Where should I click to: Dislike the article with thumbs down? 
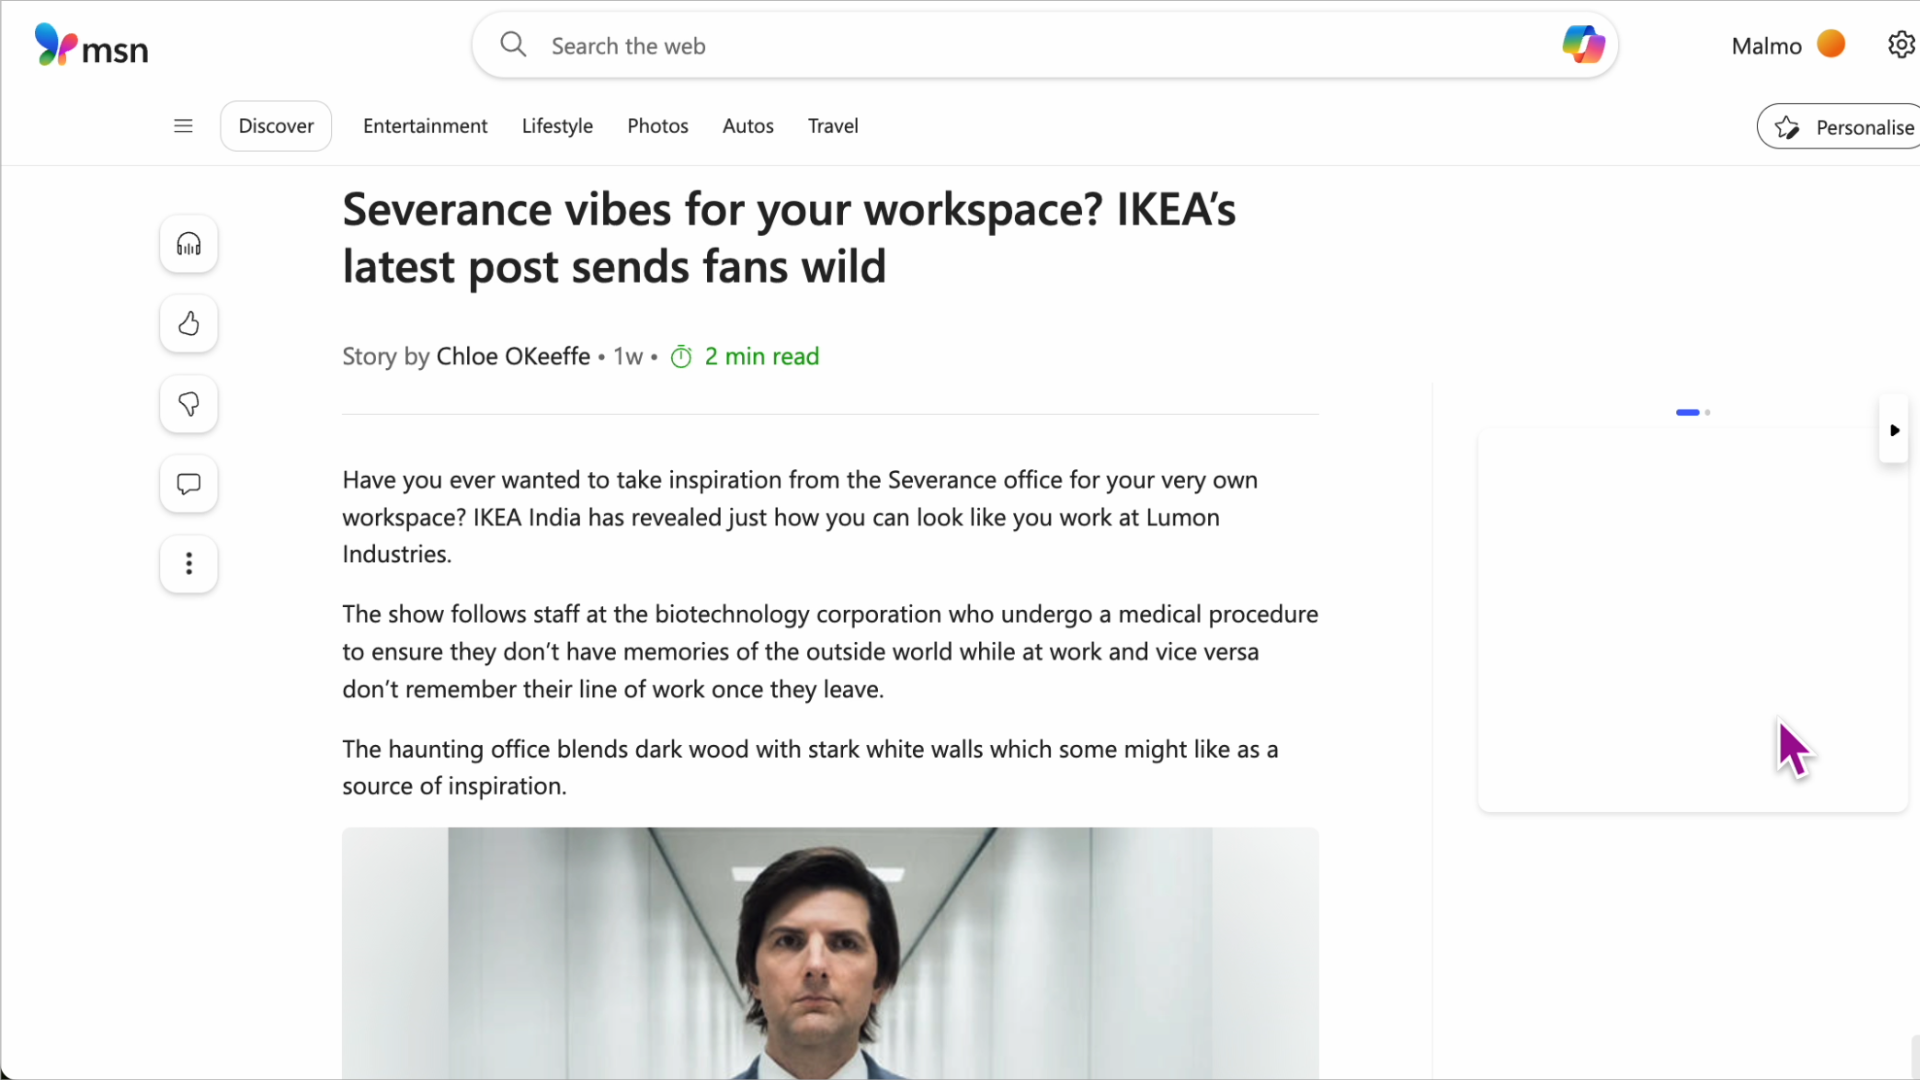coord(188,404)
